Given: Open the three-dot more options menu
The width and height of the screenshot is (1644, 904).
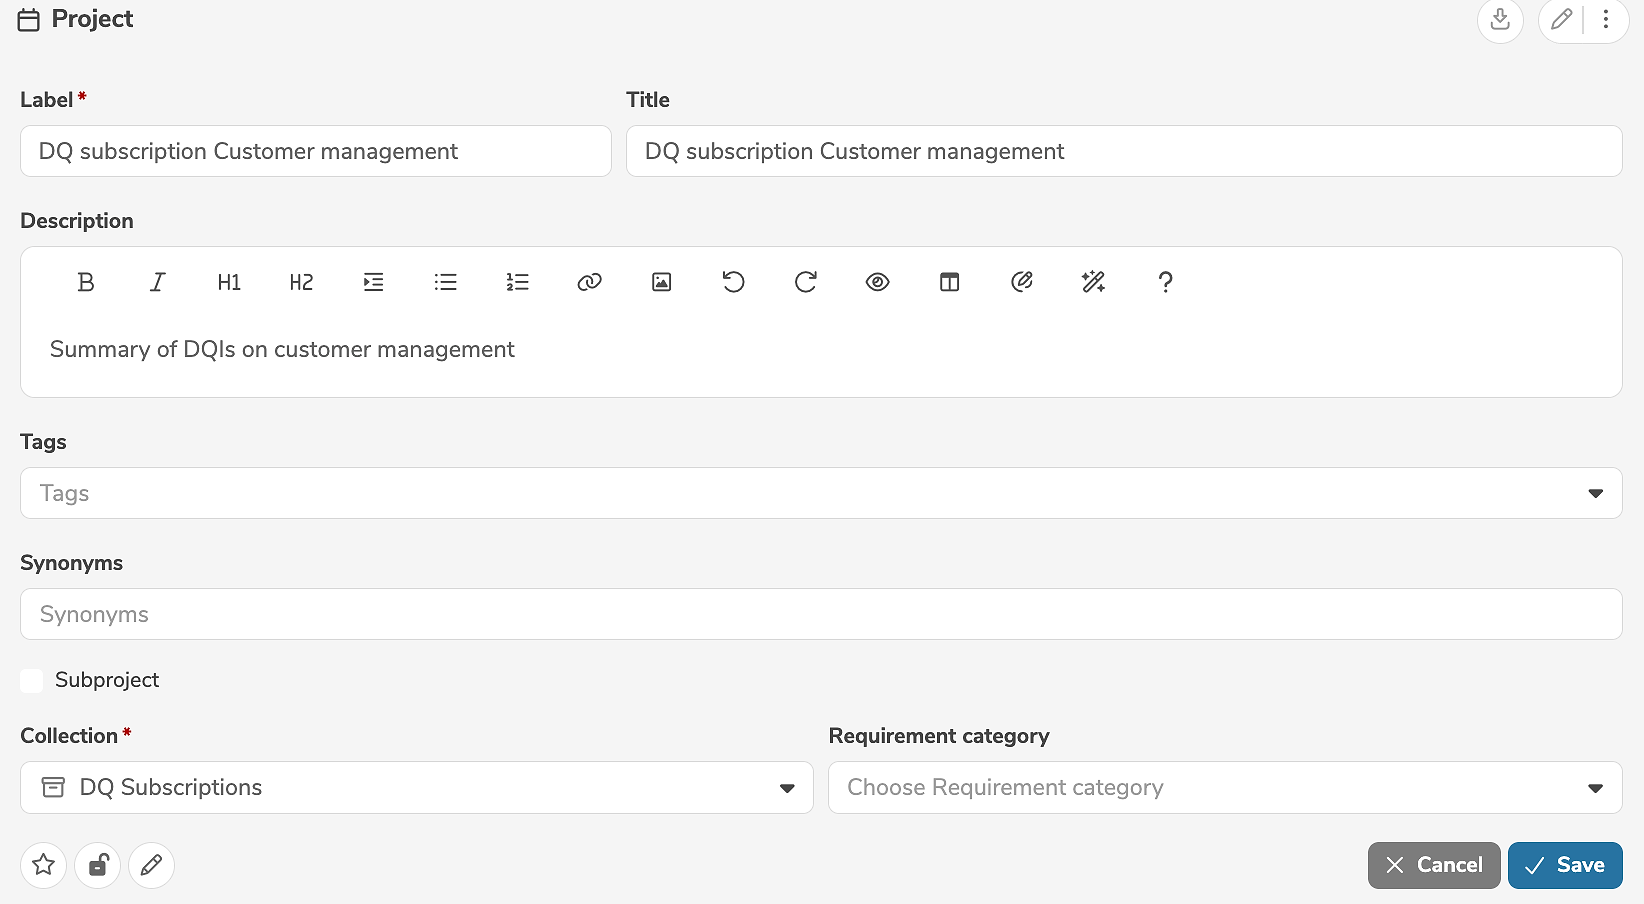Looking at the screenshot, I should click(x=1606, y=19).
